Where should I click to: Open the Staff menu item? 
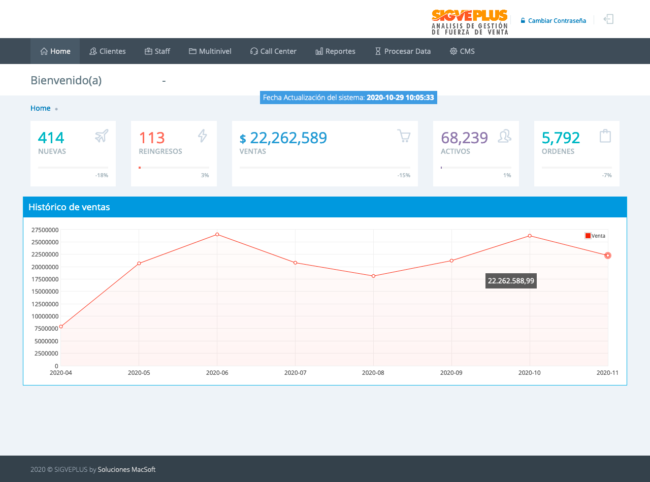point(157,51)
